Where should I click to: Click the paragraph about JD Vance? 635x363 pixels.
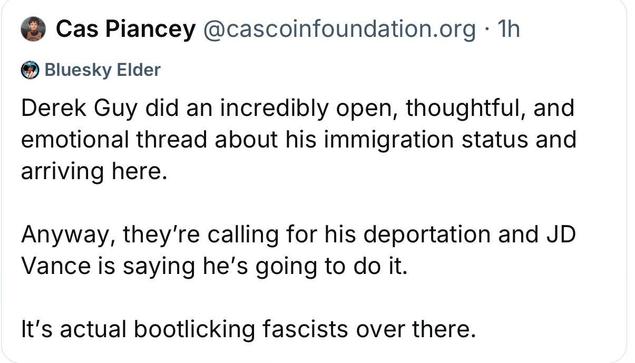[x=298, y=250]
